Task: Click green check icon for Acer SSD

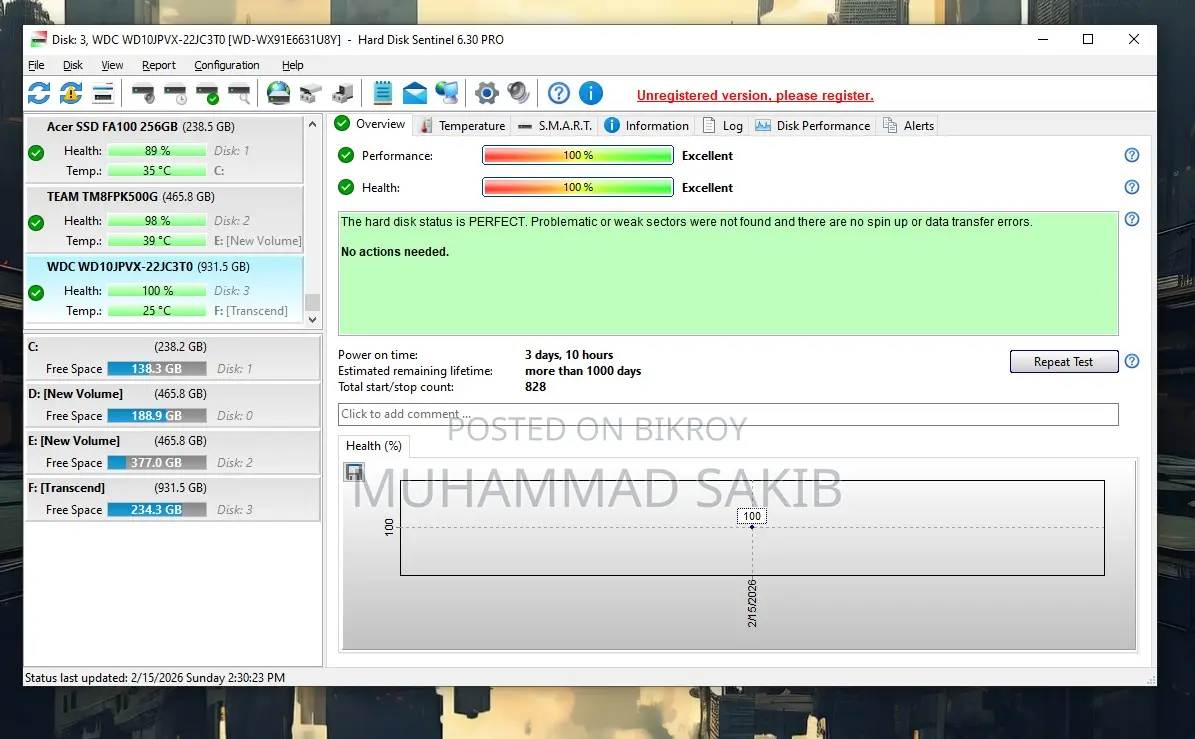Action: [36, 153]
